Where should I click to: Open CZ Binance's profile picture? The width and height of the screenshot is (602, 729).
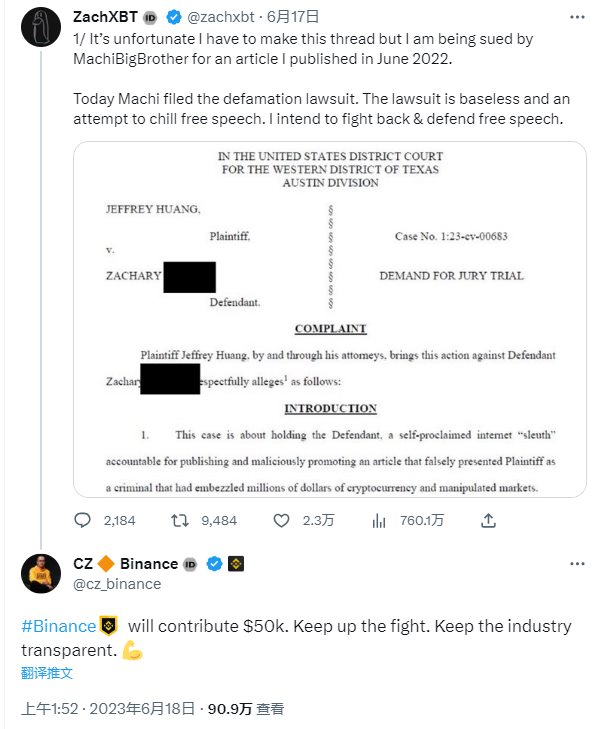click(x=39, y=573)
